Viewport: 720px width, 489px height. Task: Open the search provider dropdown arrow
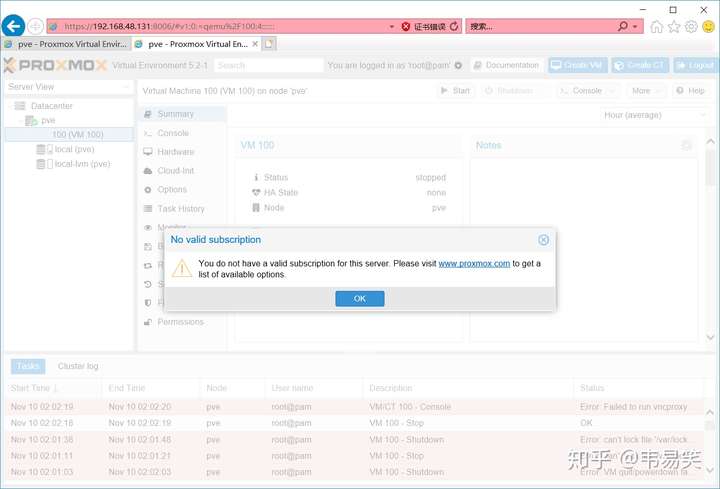[635, 27]
